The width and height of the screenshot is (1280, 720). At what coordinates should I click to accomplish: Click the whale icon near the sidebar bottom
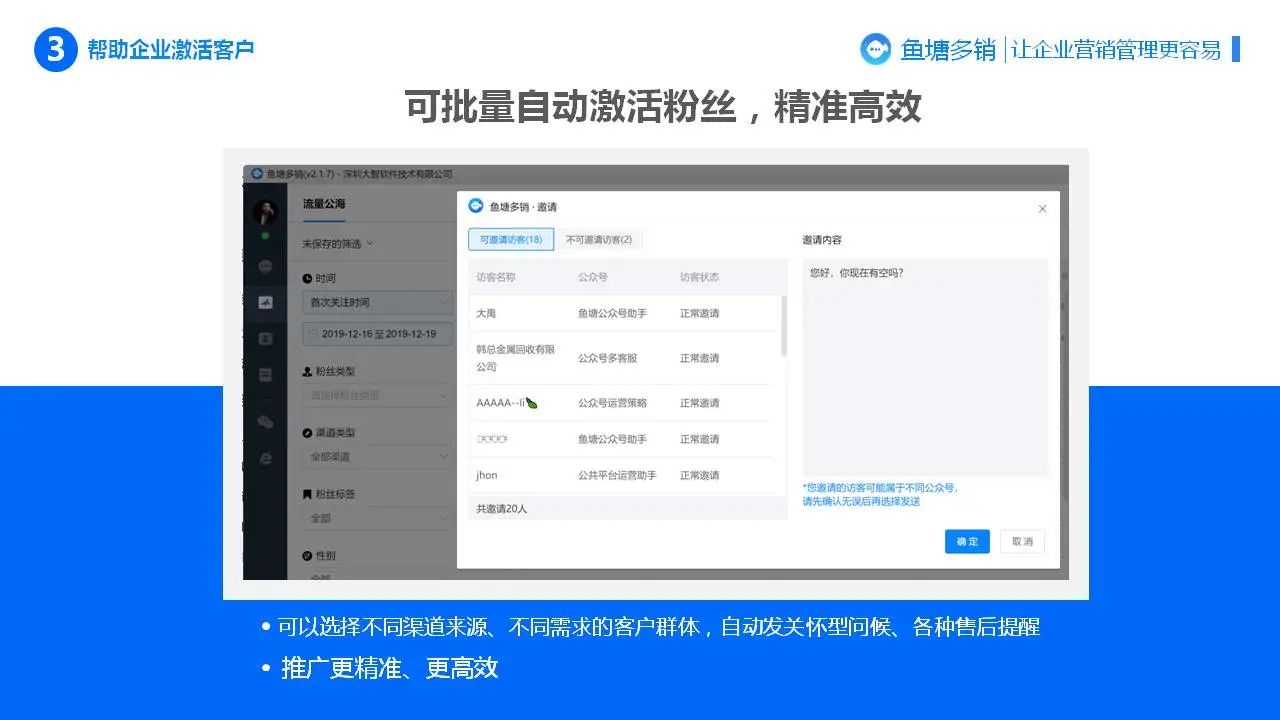click(x=263, y=422)
